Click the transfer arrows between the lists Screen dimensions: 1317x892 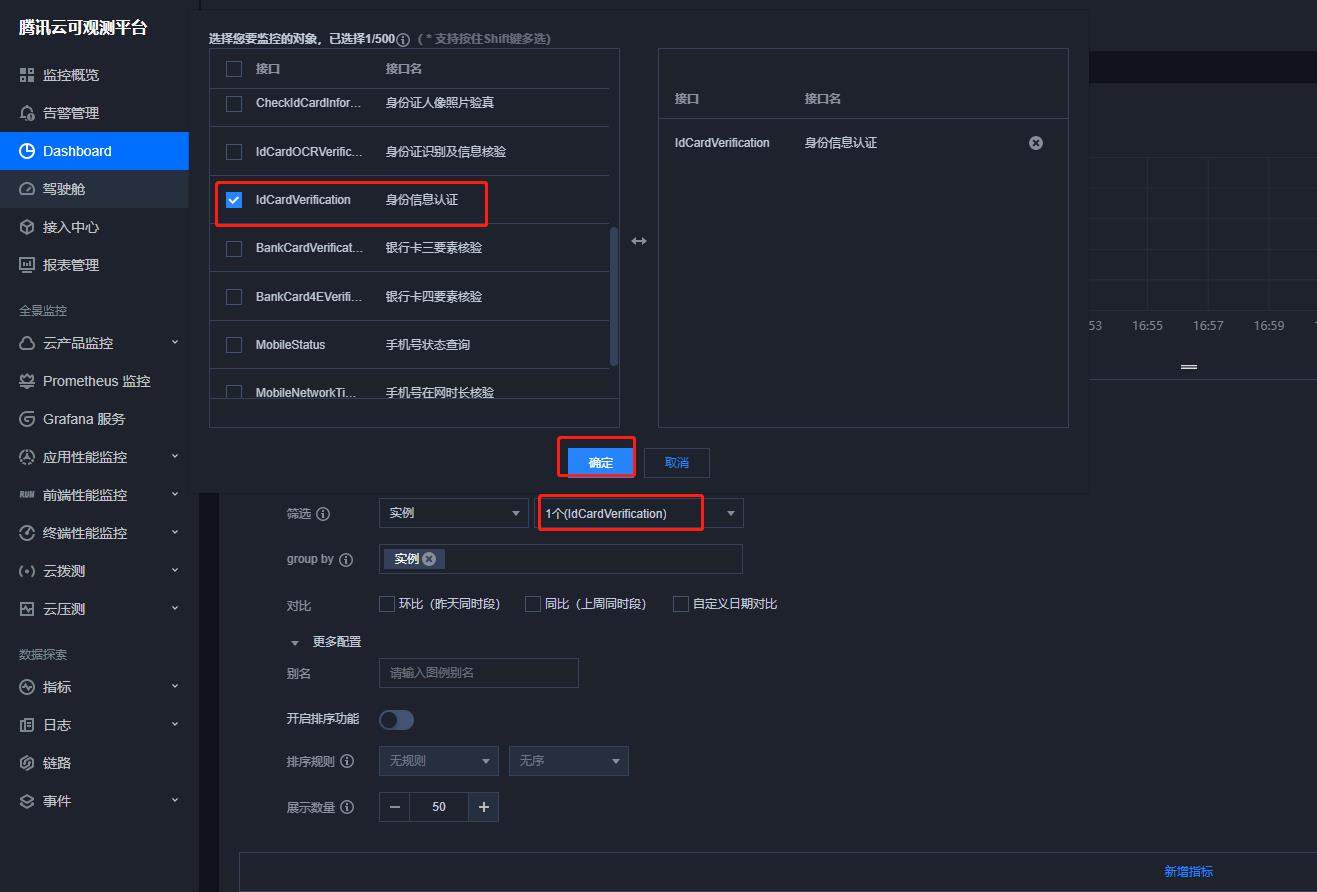tap(639, 241)
